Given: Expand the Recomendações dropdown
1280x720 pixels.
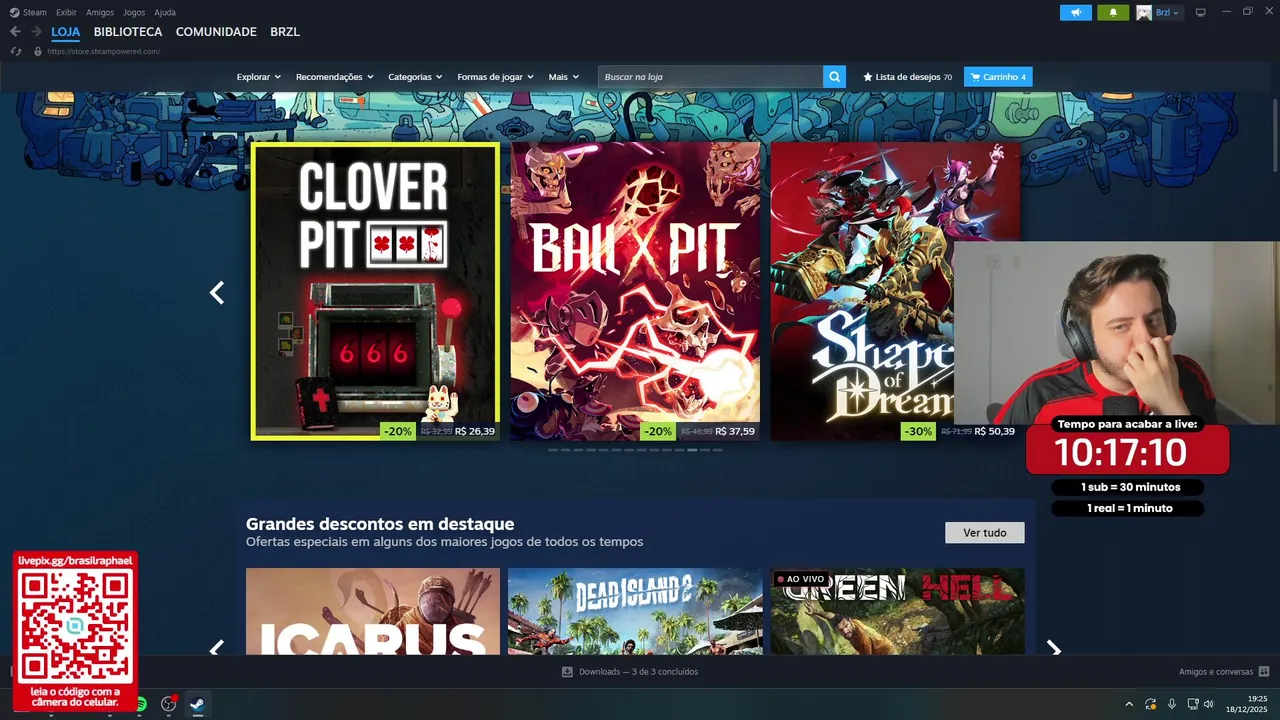Looking at the screenshot, I should pos(334,77).
